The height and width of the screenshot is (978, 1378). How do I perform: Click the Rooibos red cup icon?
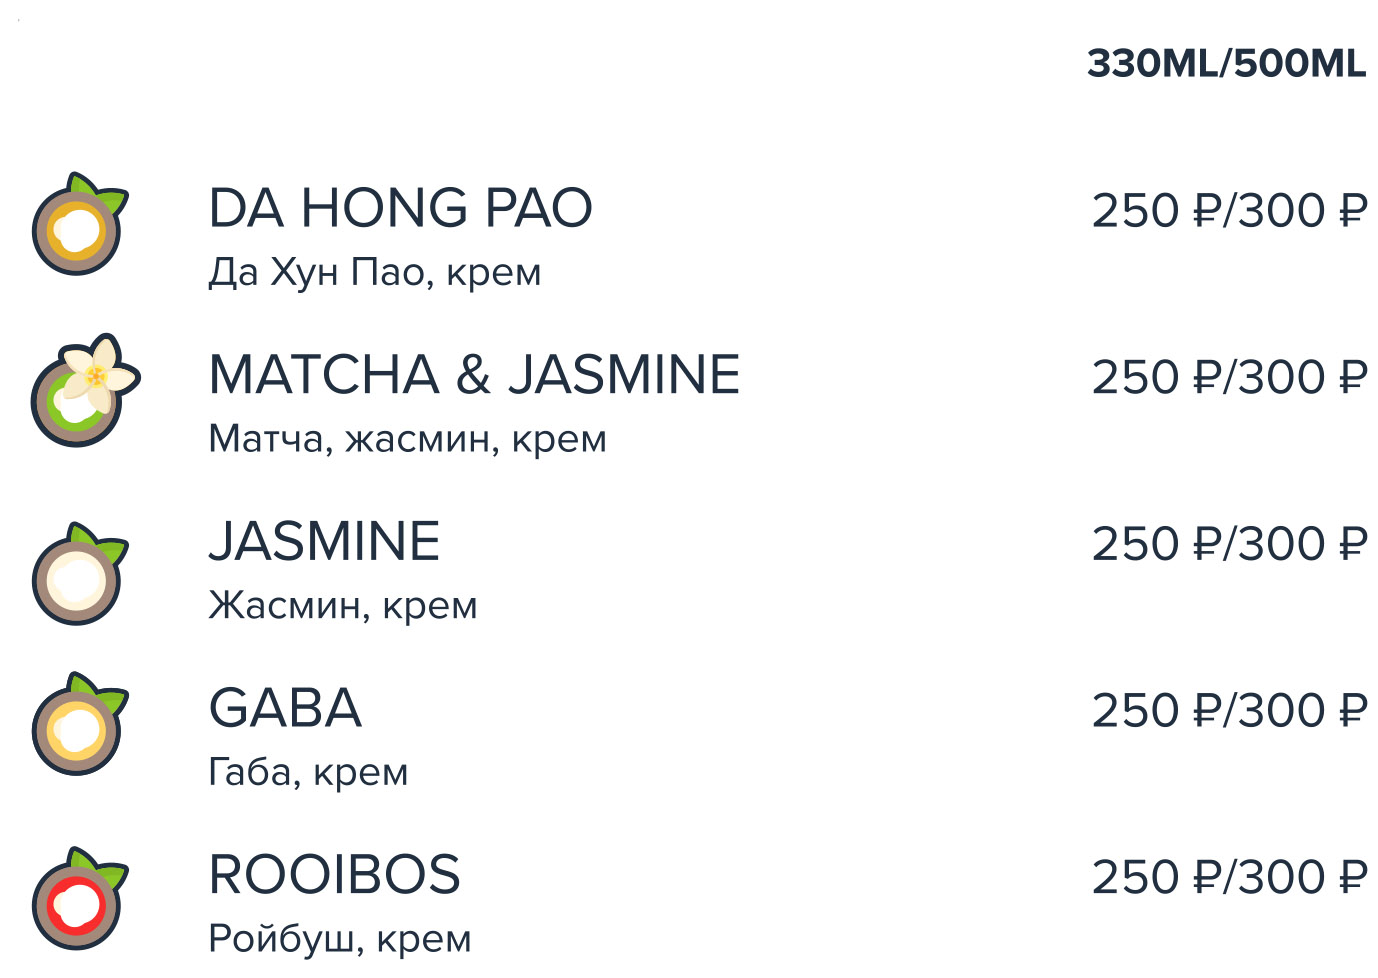79,898
